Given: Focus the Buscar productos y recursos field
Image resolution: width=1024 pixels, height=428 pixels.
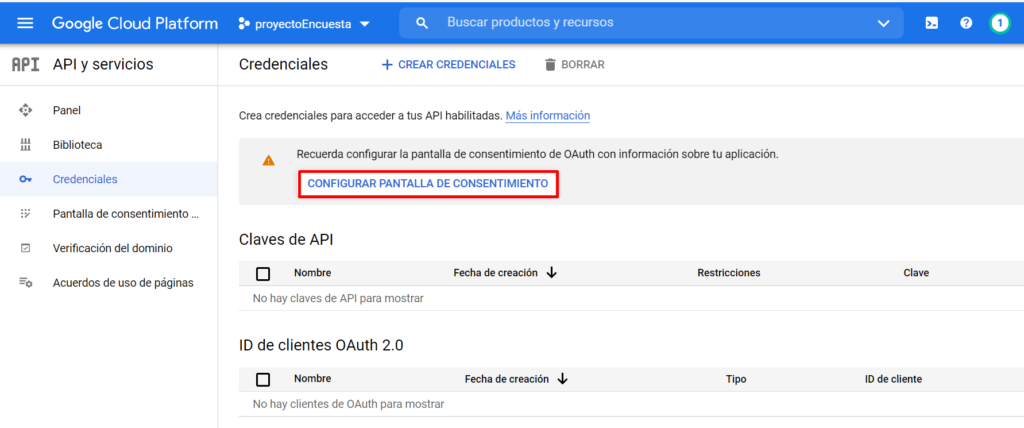Looking at the screenshot, I should pos(650,23).
